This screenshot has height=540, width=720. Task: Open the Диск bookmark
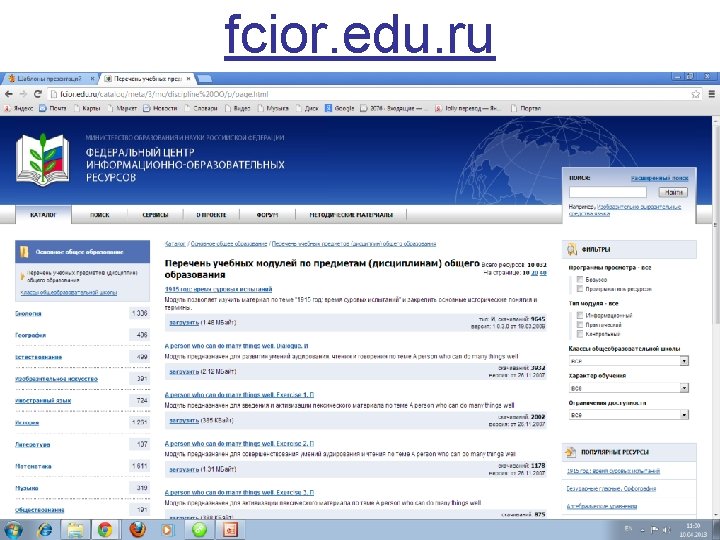tap(307, 108)
